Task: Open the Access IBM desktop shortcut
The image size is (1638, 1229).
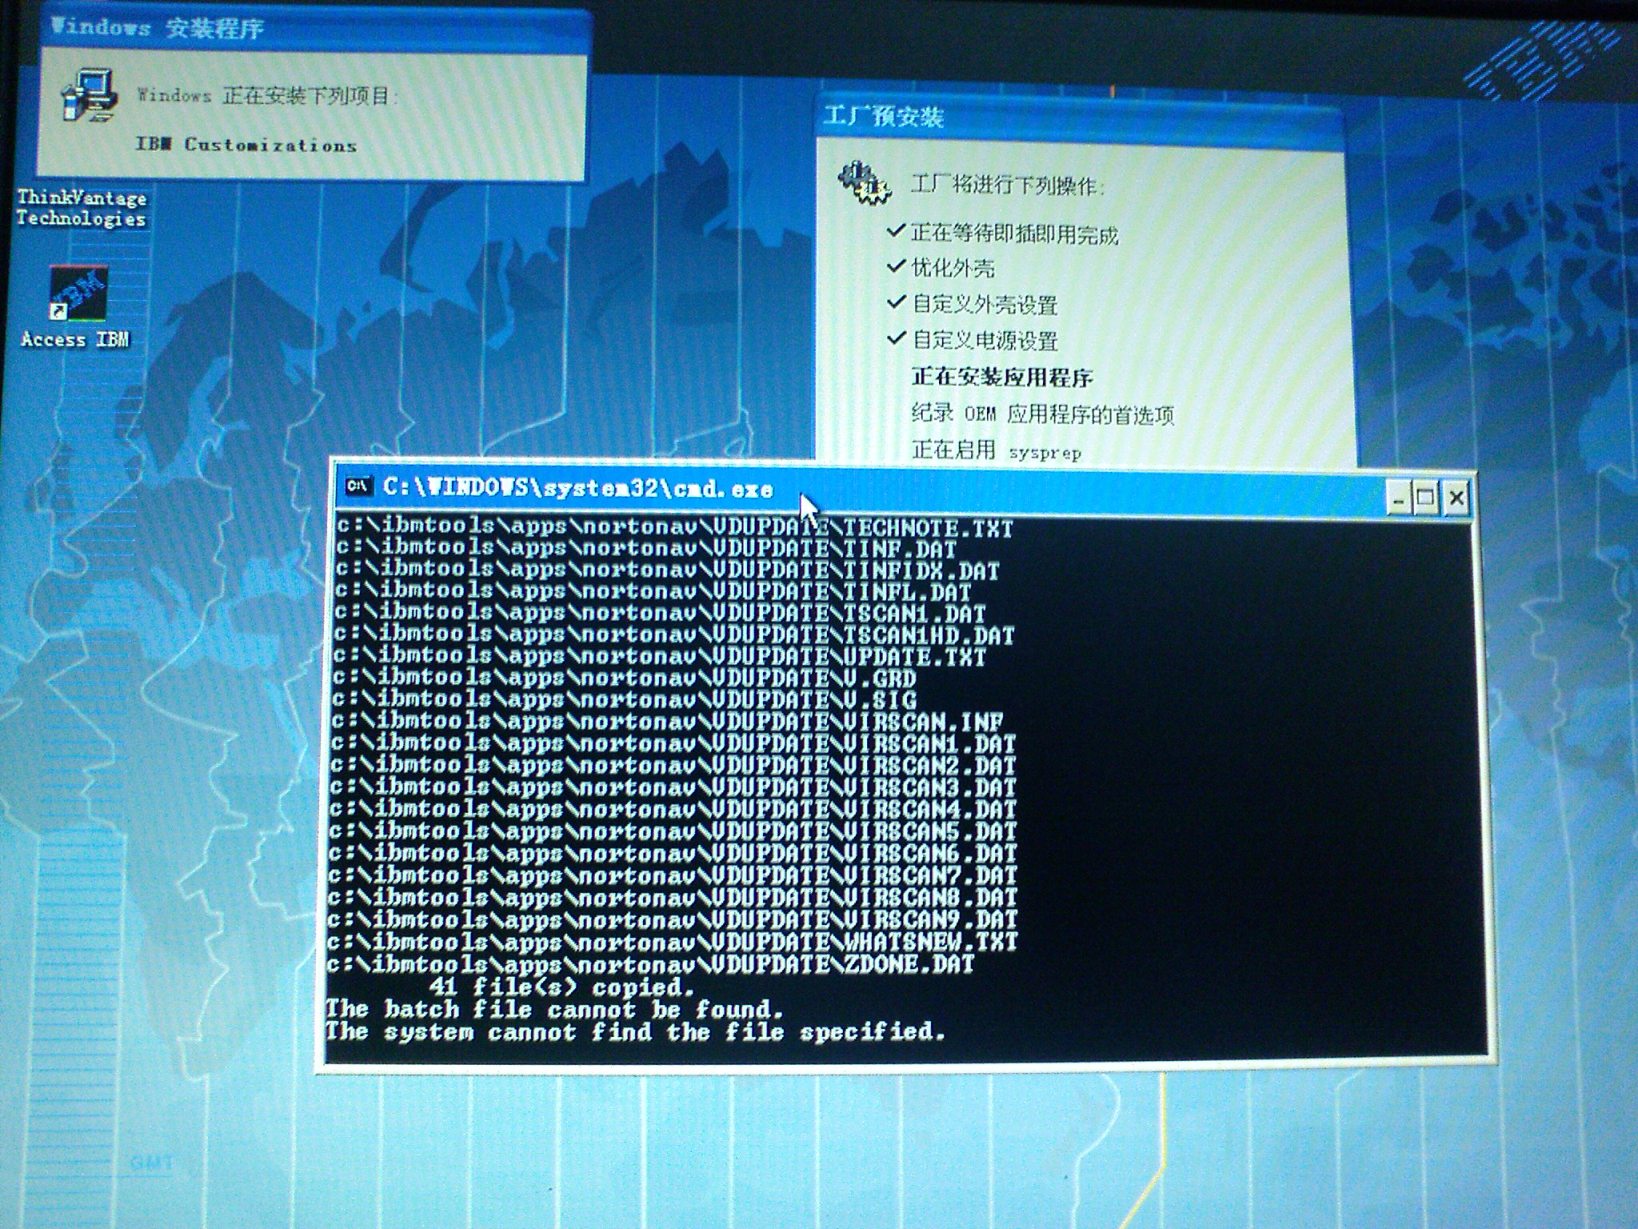Action: [x=76, y=308]
